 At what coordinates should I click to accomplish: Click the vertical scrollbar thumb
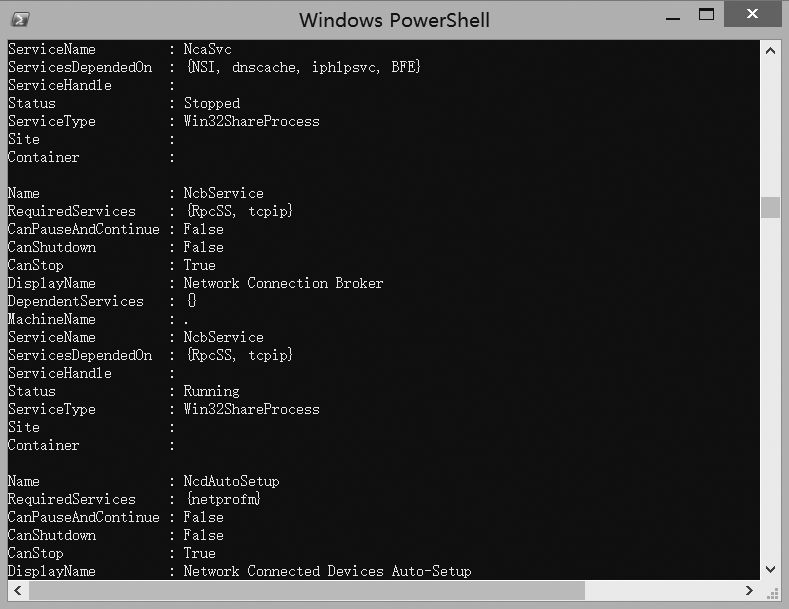pos(770,207)
